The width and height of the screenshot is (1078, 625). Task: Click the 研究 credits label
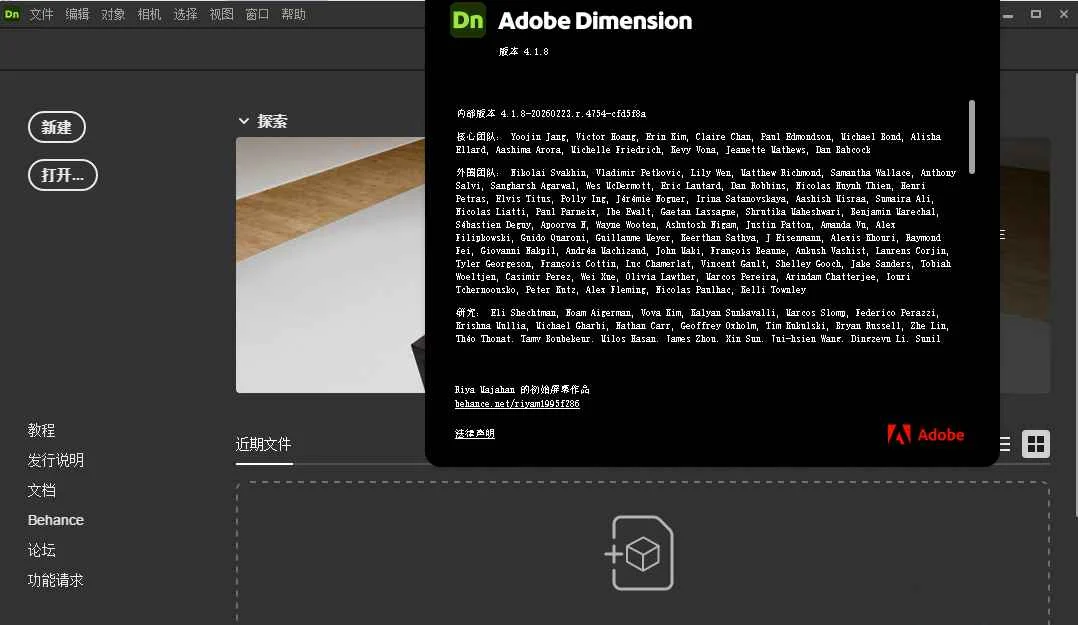click(x=468, y=313)
